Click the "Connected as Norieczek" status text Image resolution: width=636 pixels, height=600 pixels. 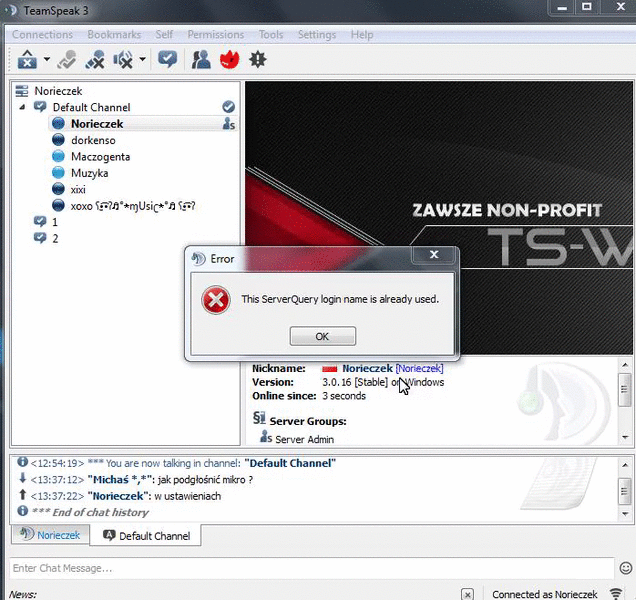(544, 594)
